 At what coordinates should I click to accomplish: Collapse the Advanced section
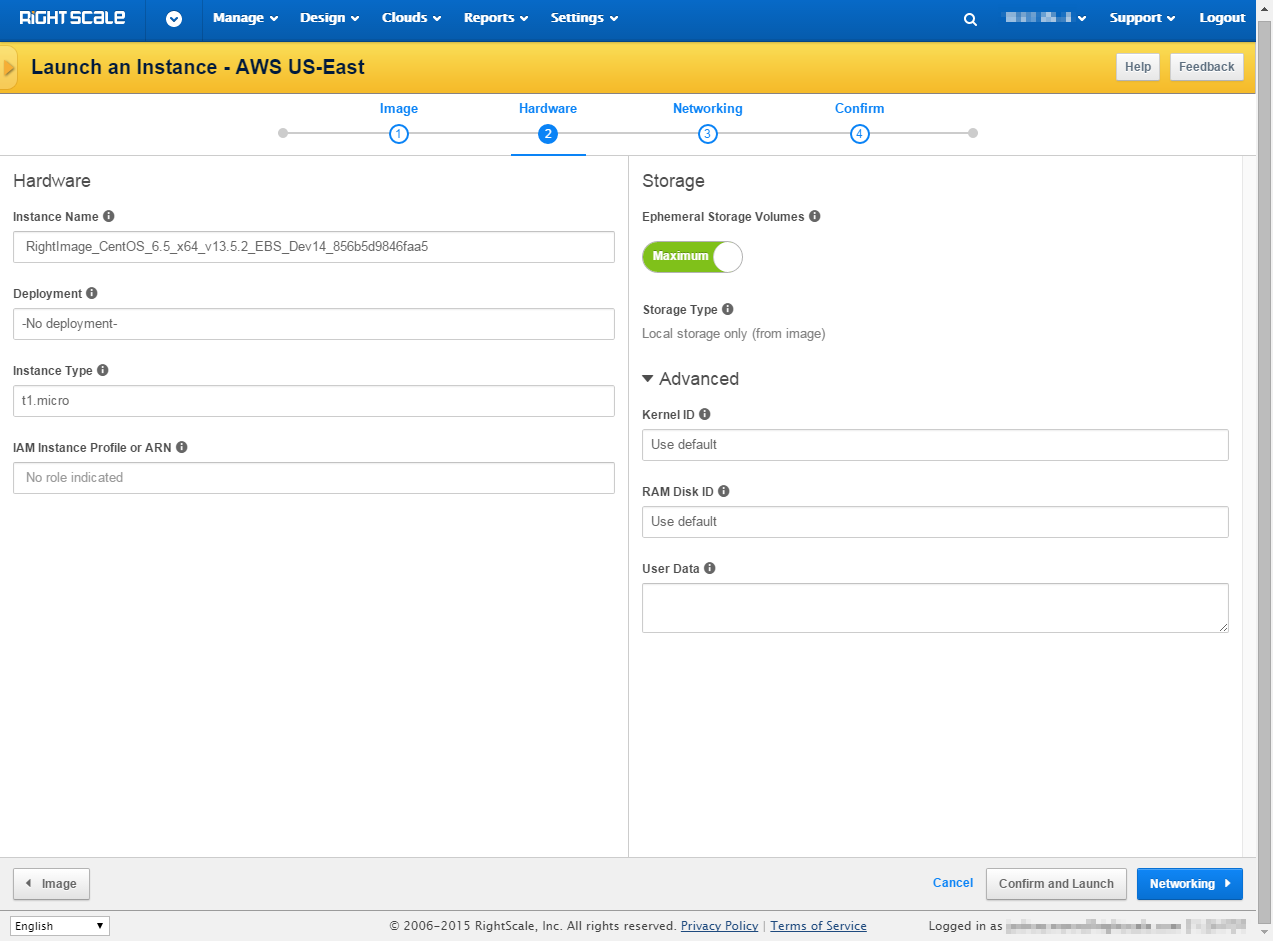point(690,379)
